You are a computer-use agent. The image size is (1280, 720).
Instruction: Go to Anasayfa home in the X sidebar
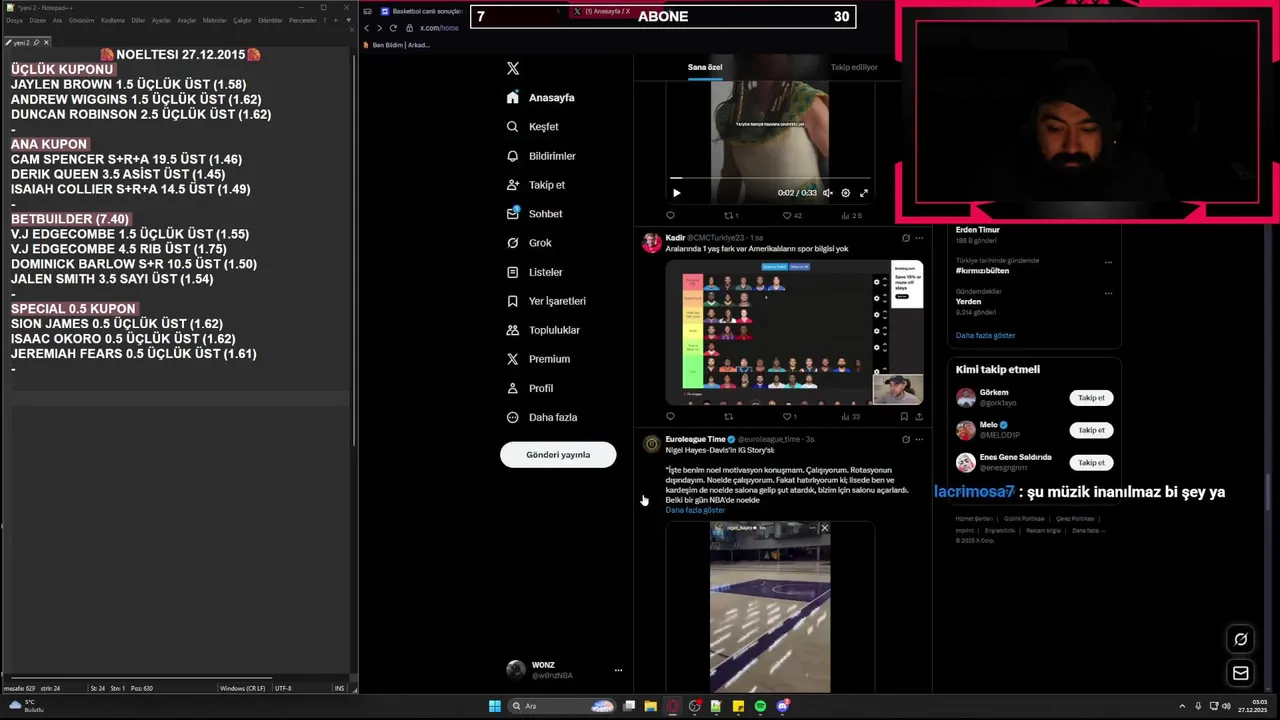tap(540, 98)
